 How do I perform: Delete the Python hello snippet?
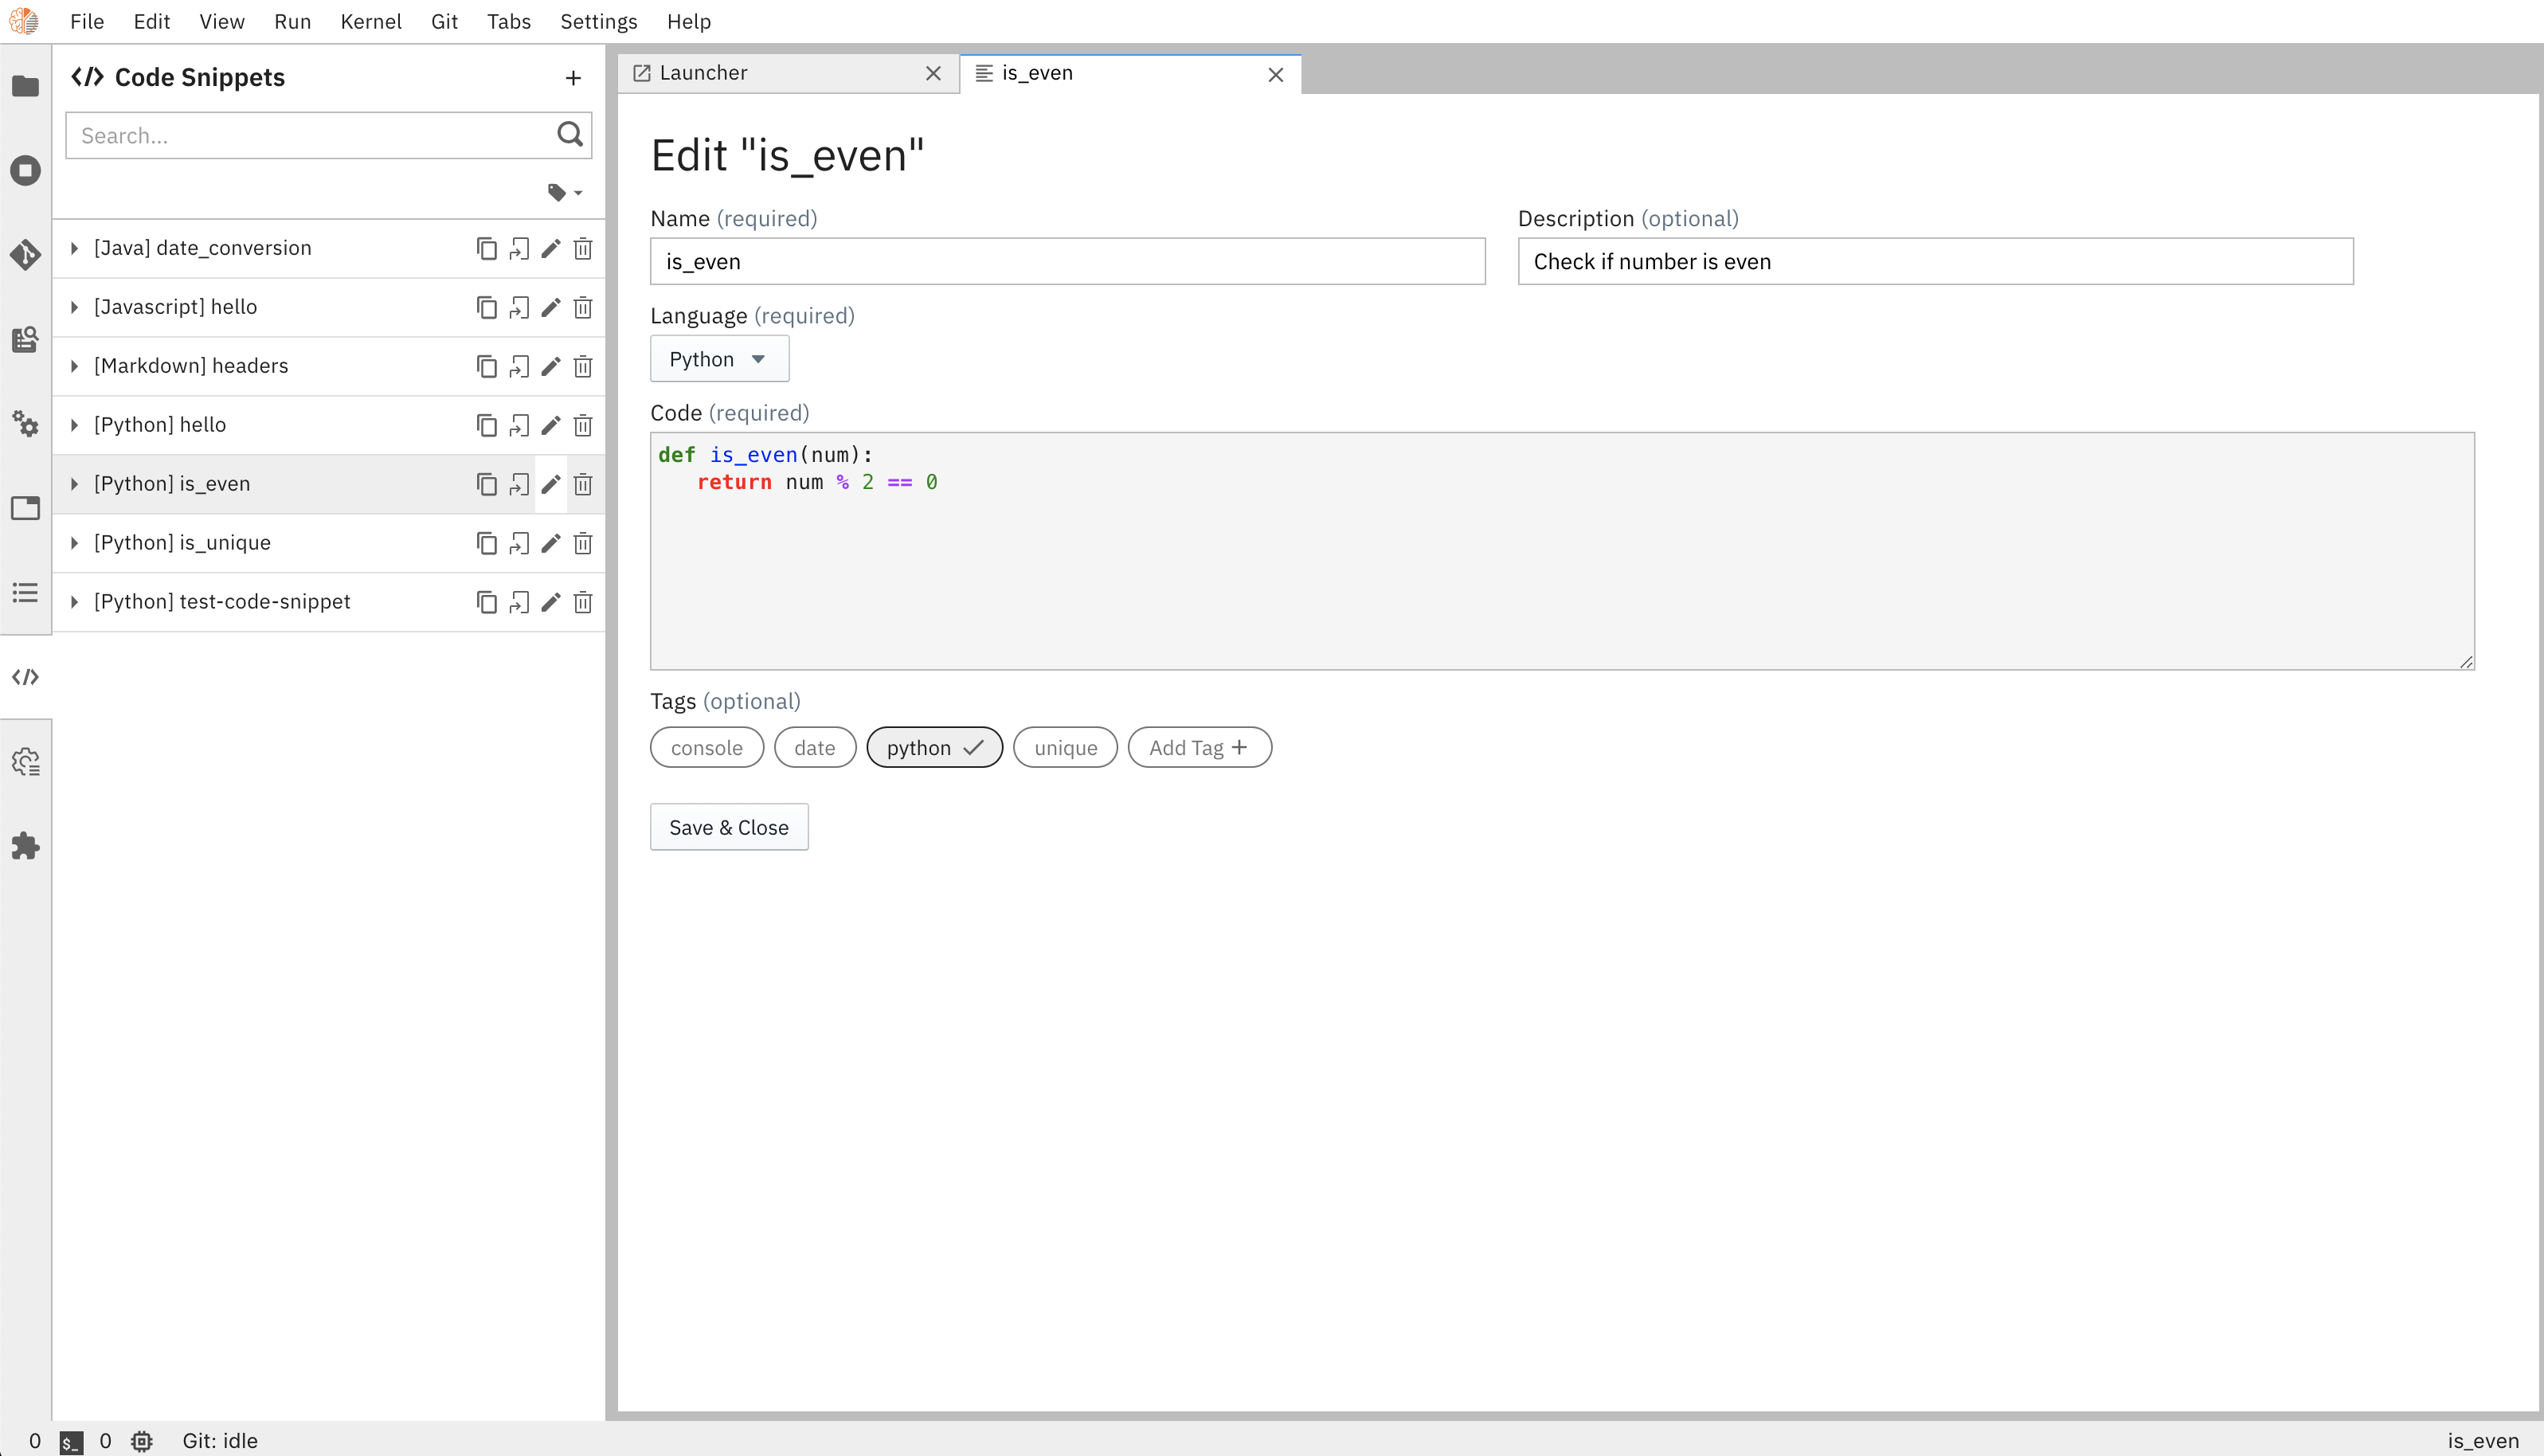coord(583,425)
